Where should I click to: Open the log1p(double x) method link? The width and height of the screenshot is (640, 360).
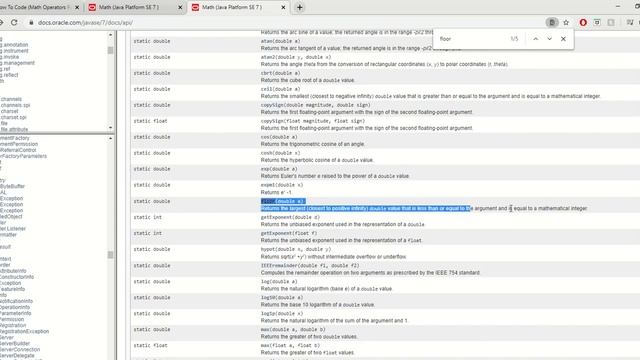(x=282, y=313)
